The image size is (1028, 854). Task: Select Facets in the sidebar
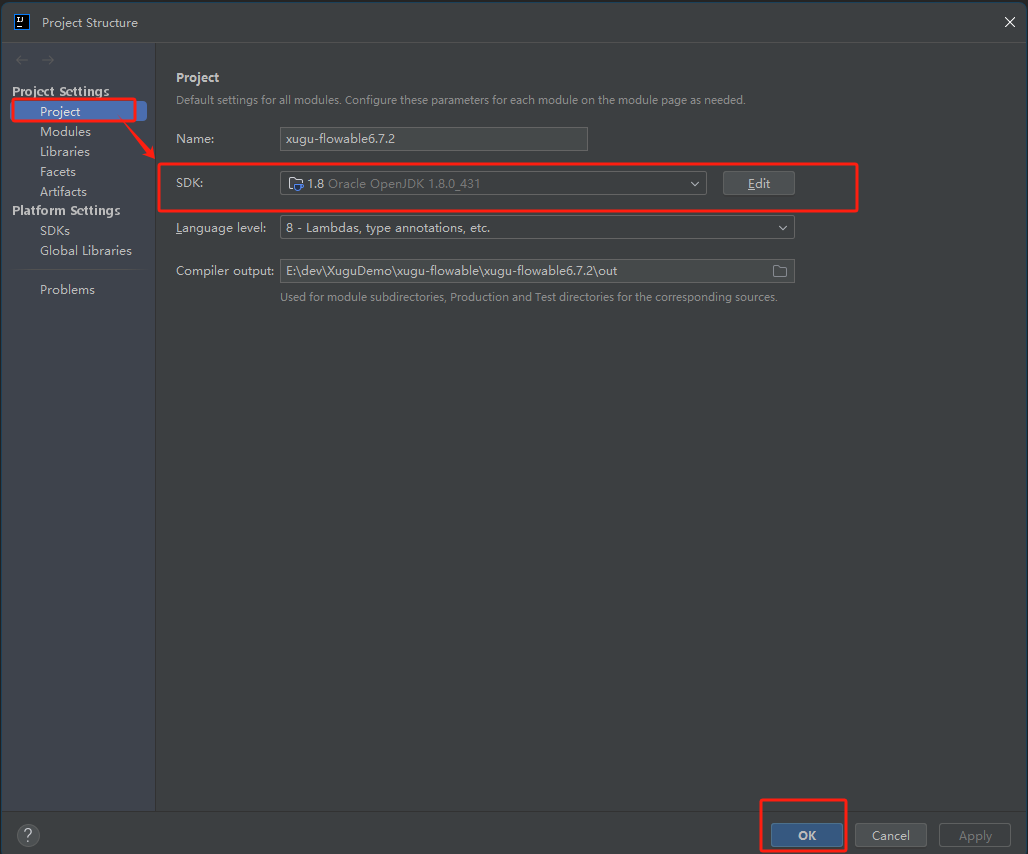[x=58, y=172]
